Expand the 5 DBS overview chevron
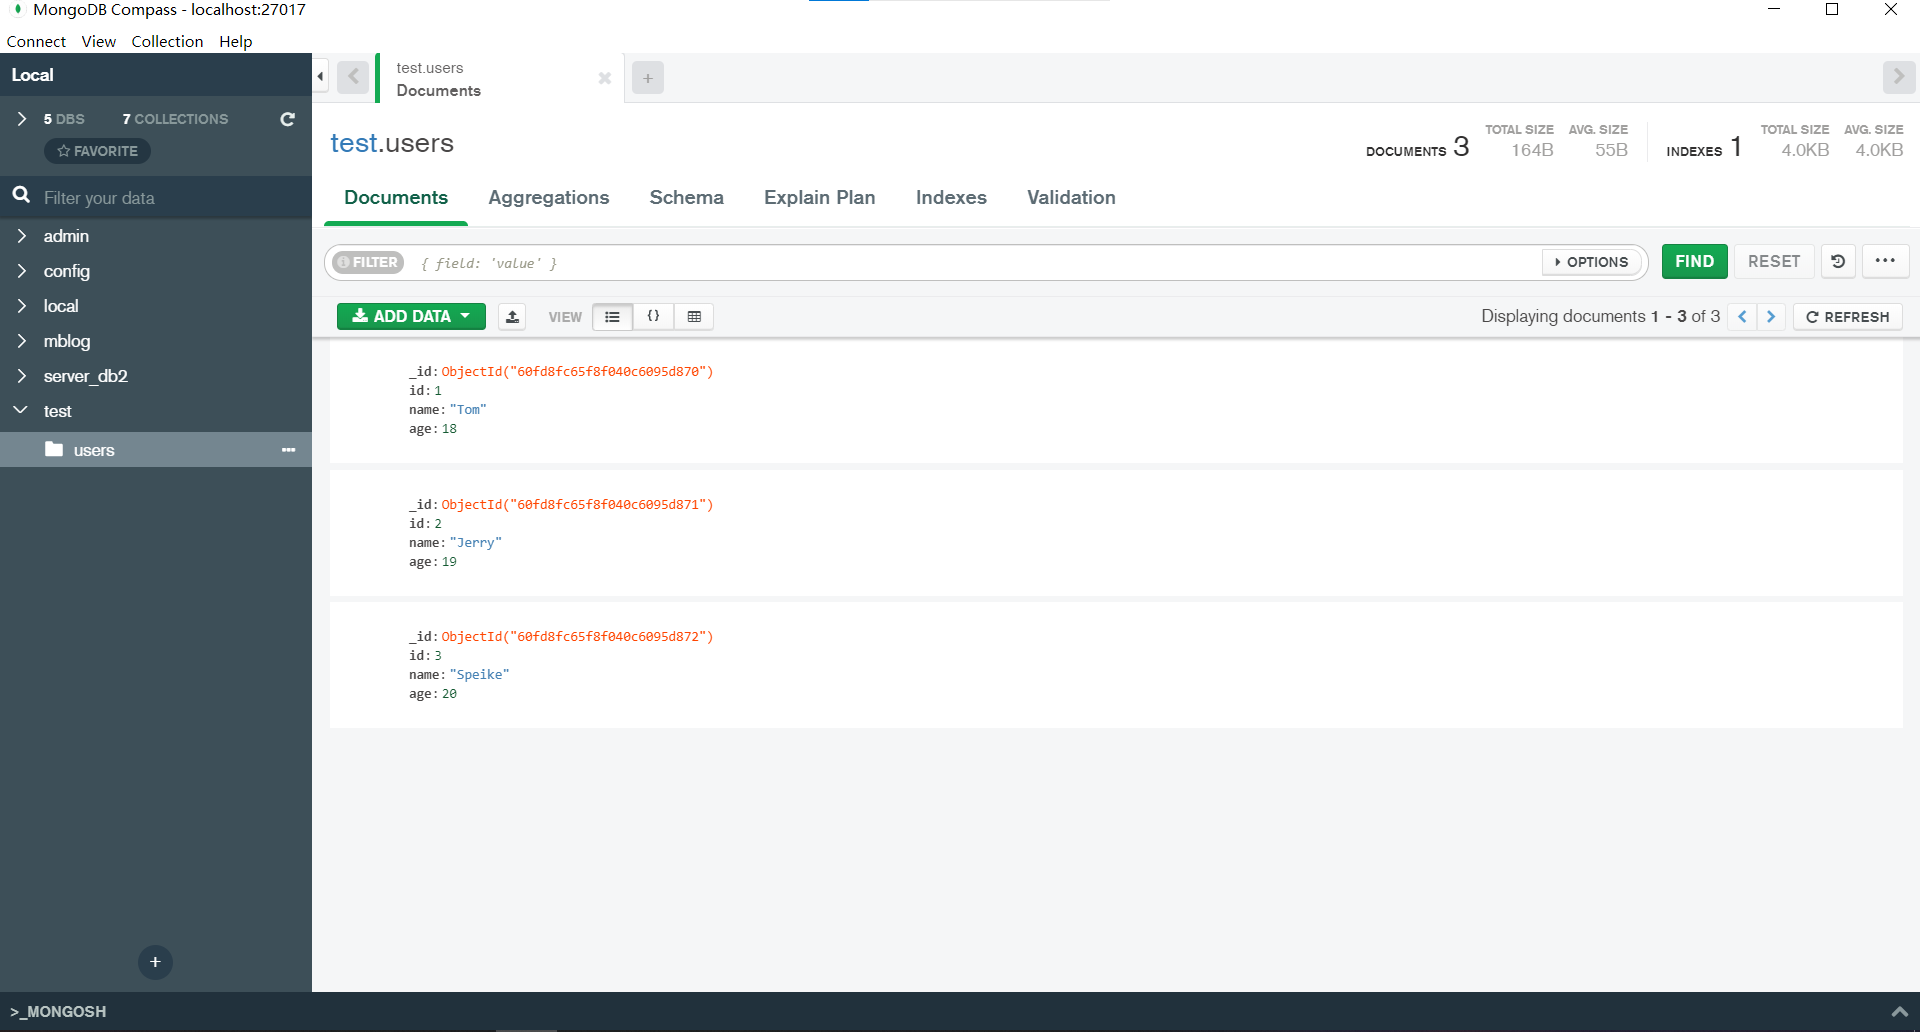The image size is (1920, 1032). [x=21, y=119]
